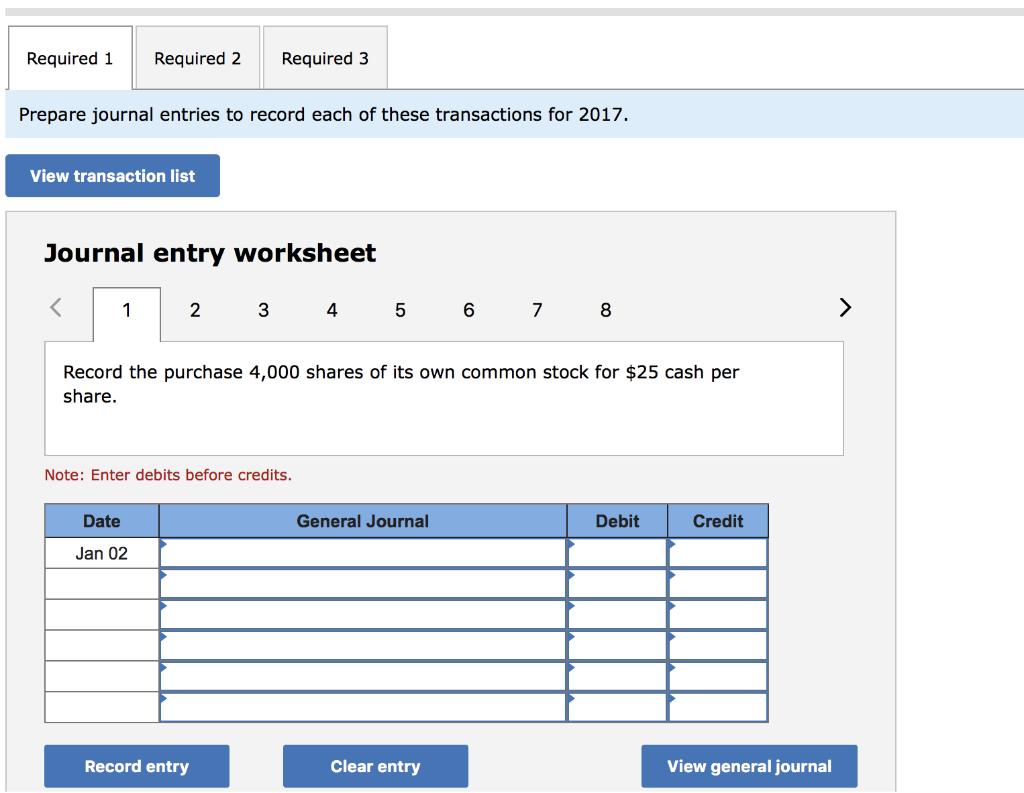1024x793 pixels.
Task: Select journal entry tab 5
Action: coord(400,310)
